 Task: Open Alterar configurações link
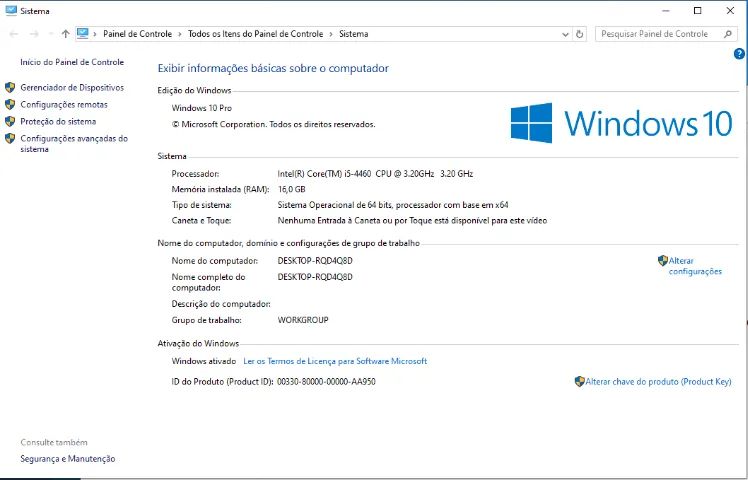(695, 266)
